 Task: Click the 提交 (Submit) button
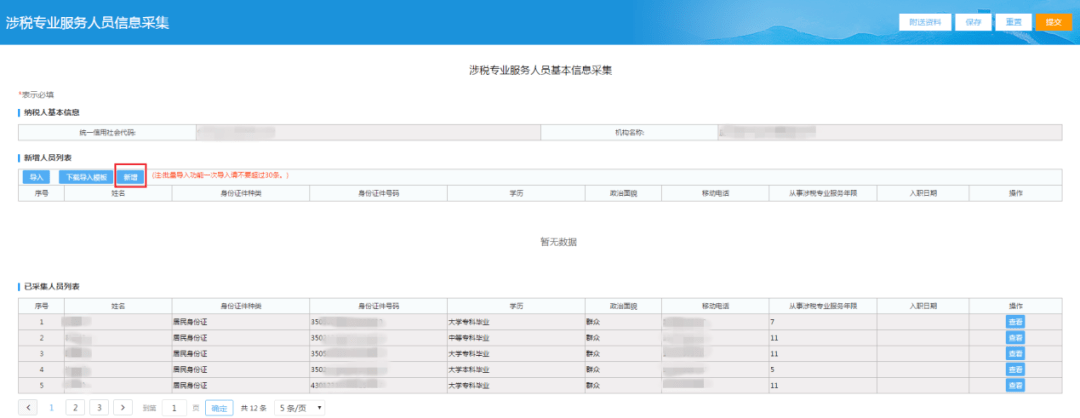click(x=1052, y=22)
